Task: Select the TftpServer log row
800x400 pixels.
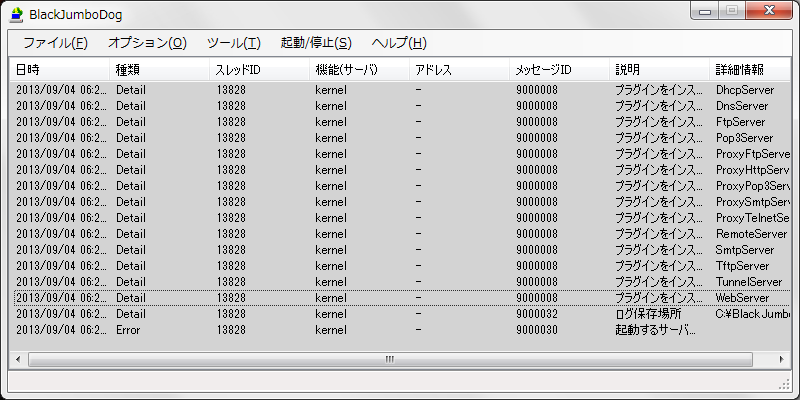Action: pyautogui.click(x=400, y=266)
